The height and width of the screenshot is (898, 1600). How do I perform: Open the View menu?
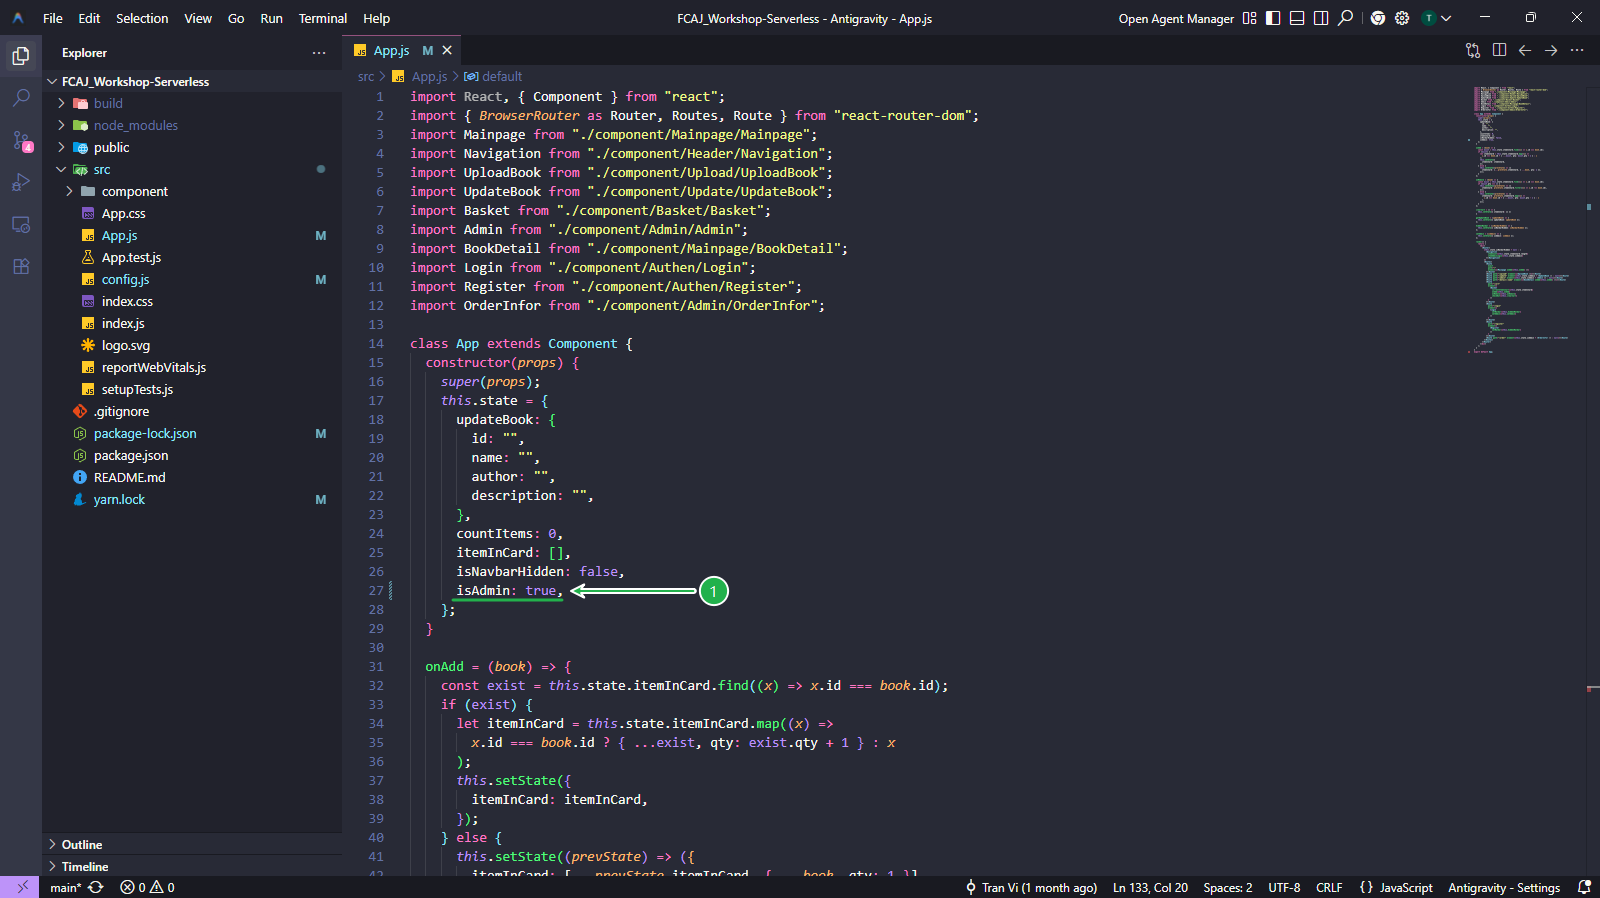point(198,18)
